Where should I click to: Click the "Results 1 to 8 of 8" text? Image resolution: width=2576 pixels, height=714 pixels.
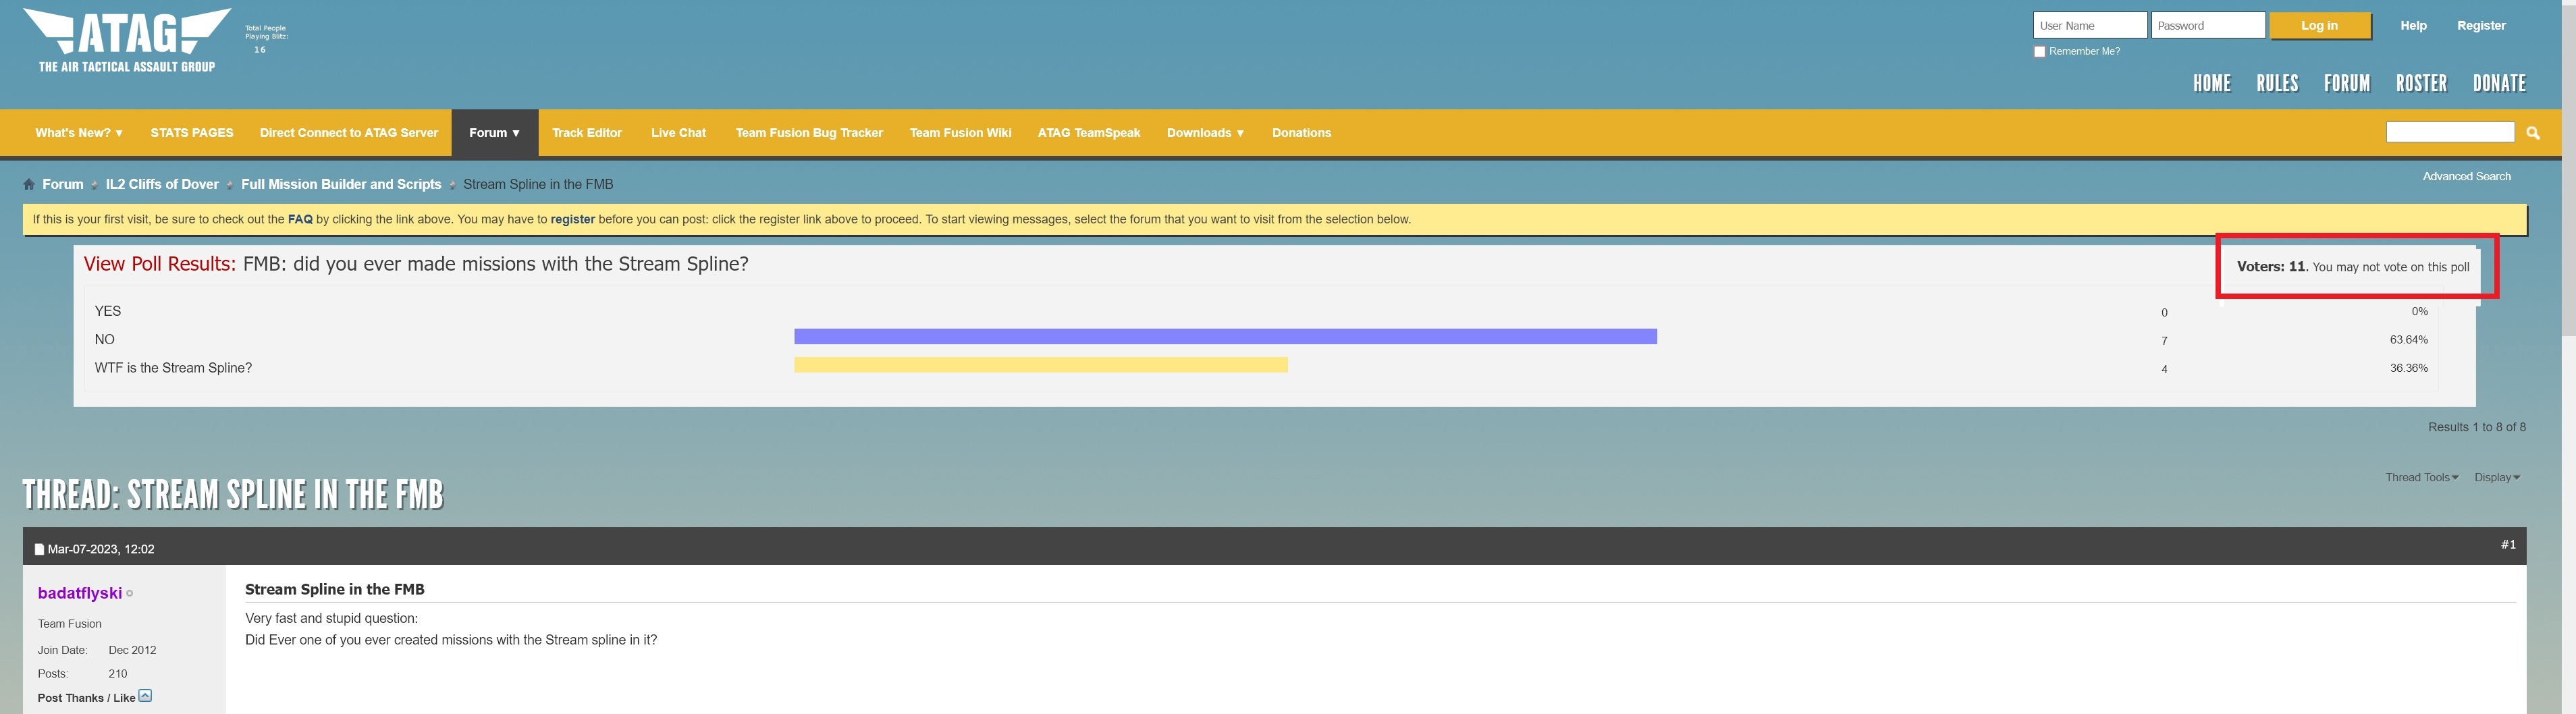(x=2477, y=427)
